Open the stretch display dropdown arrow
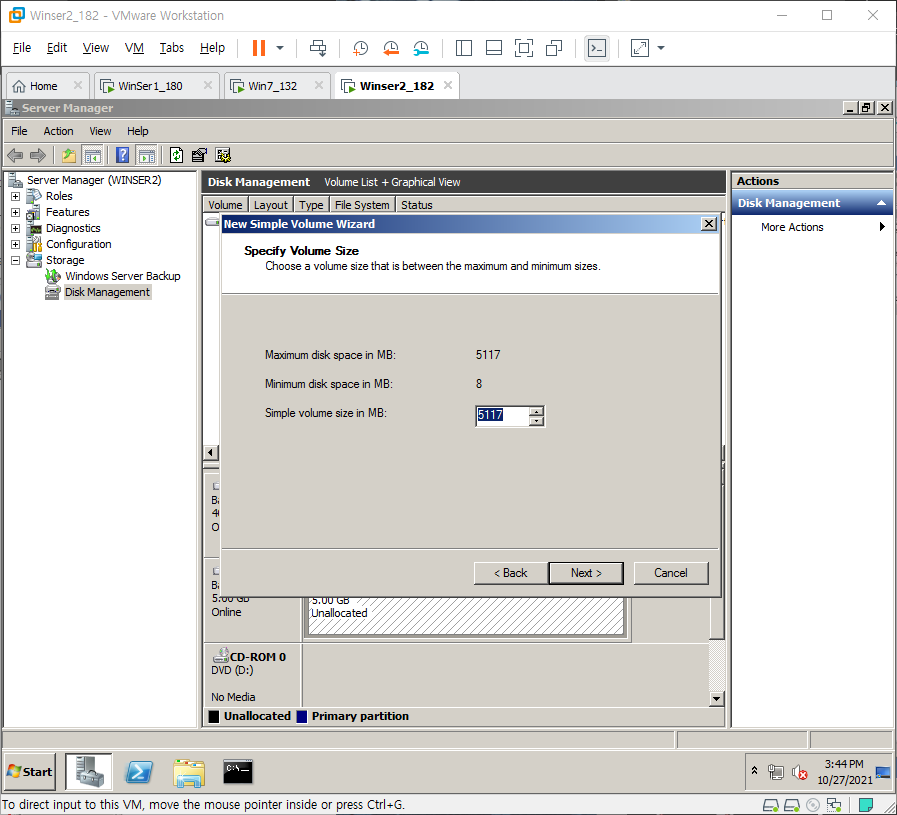Image resolution: width=897 pixels, height=815 pixels. click(x=661, y=48)
